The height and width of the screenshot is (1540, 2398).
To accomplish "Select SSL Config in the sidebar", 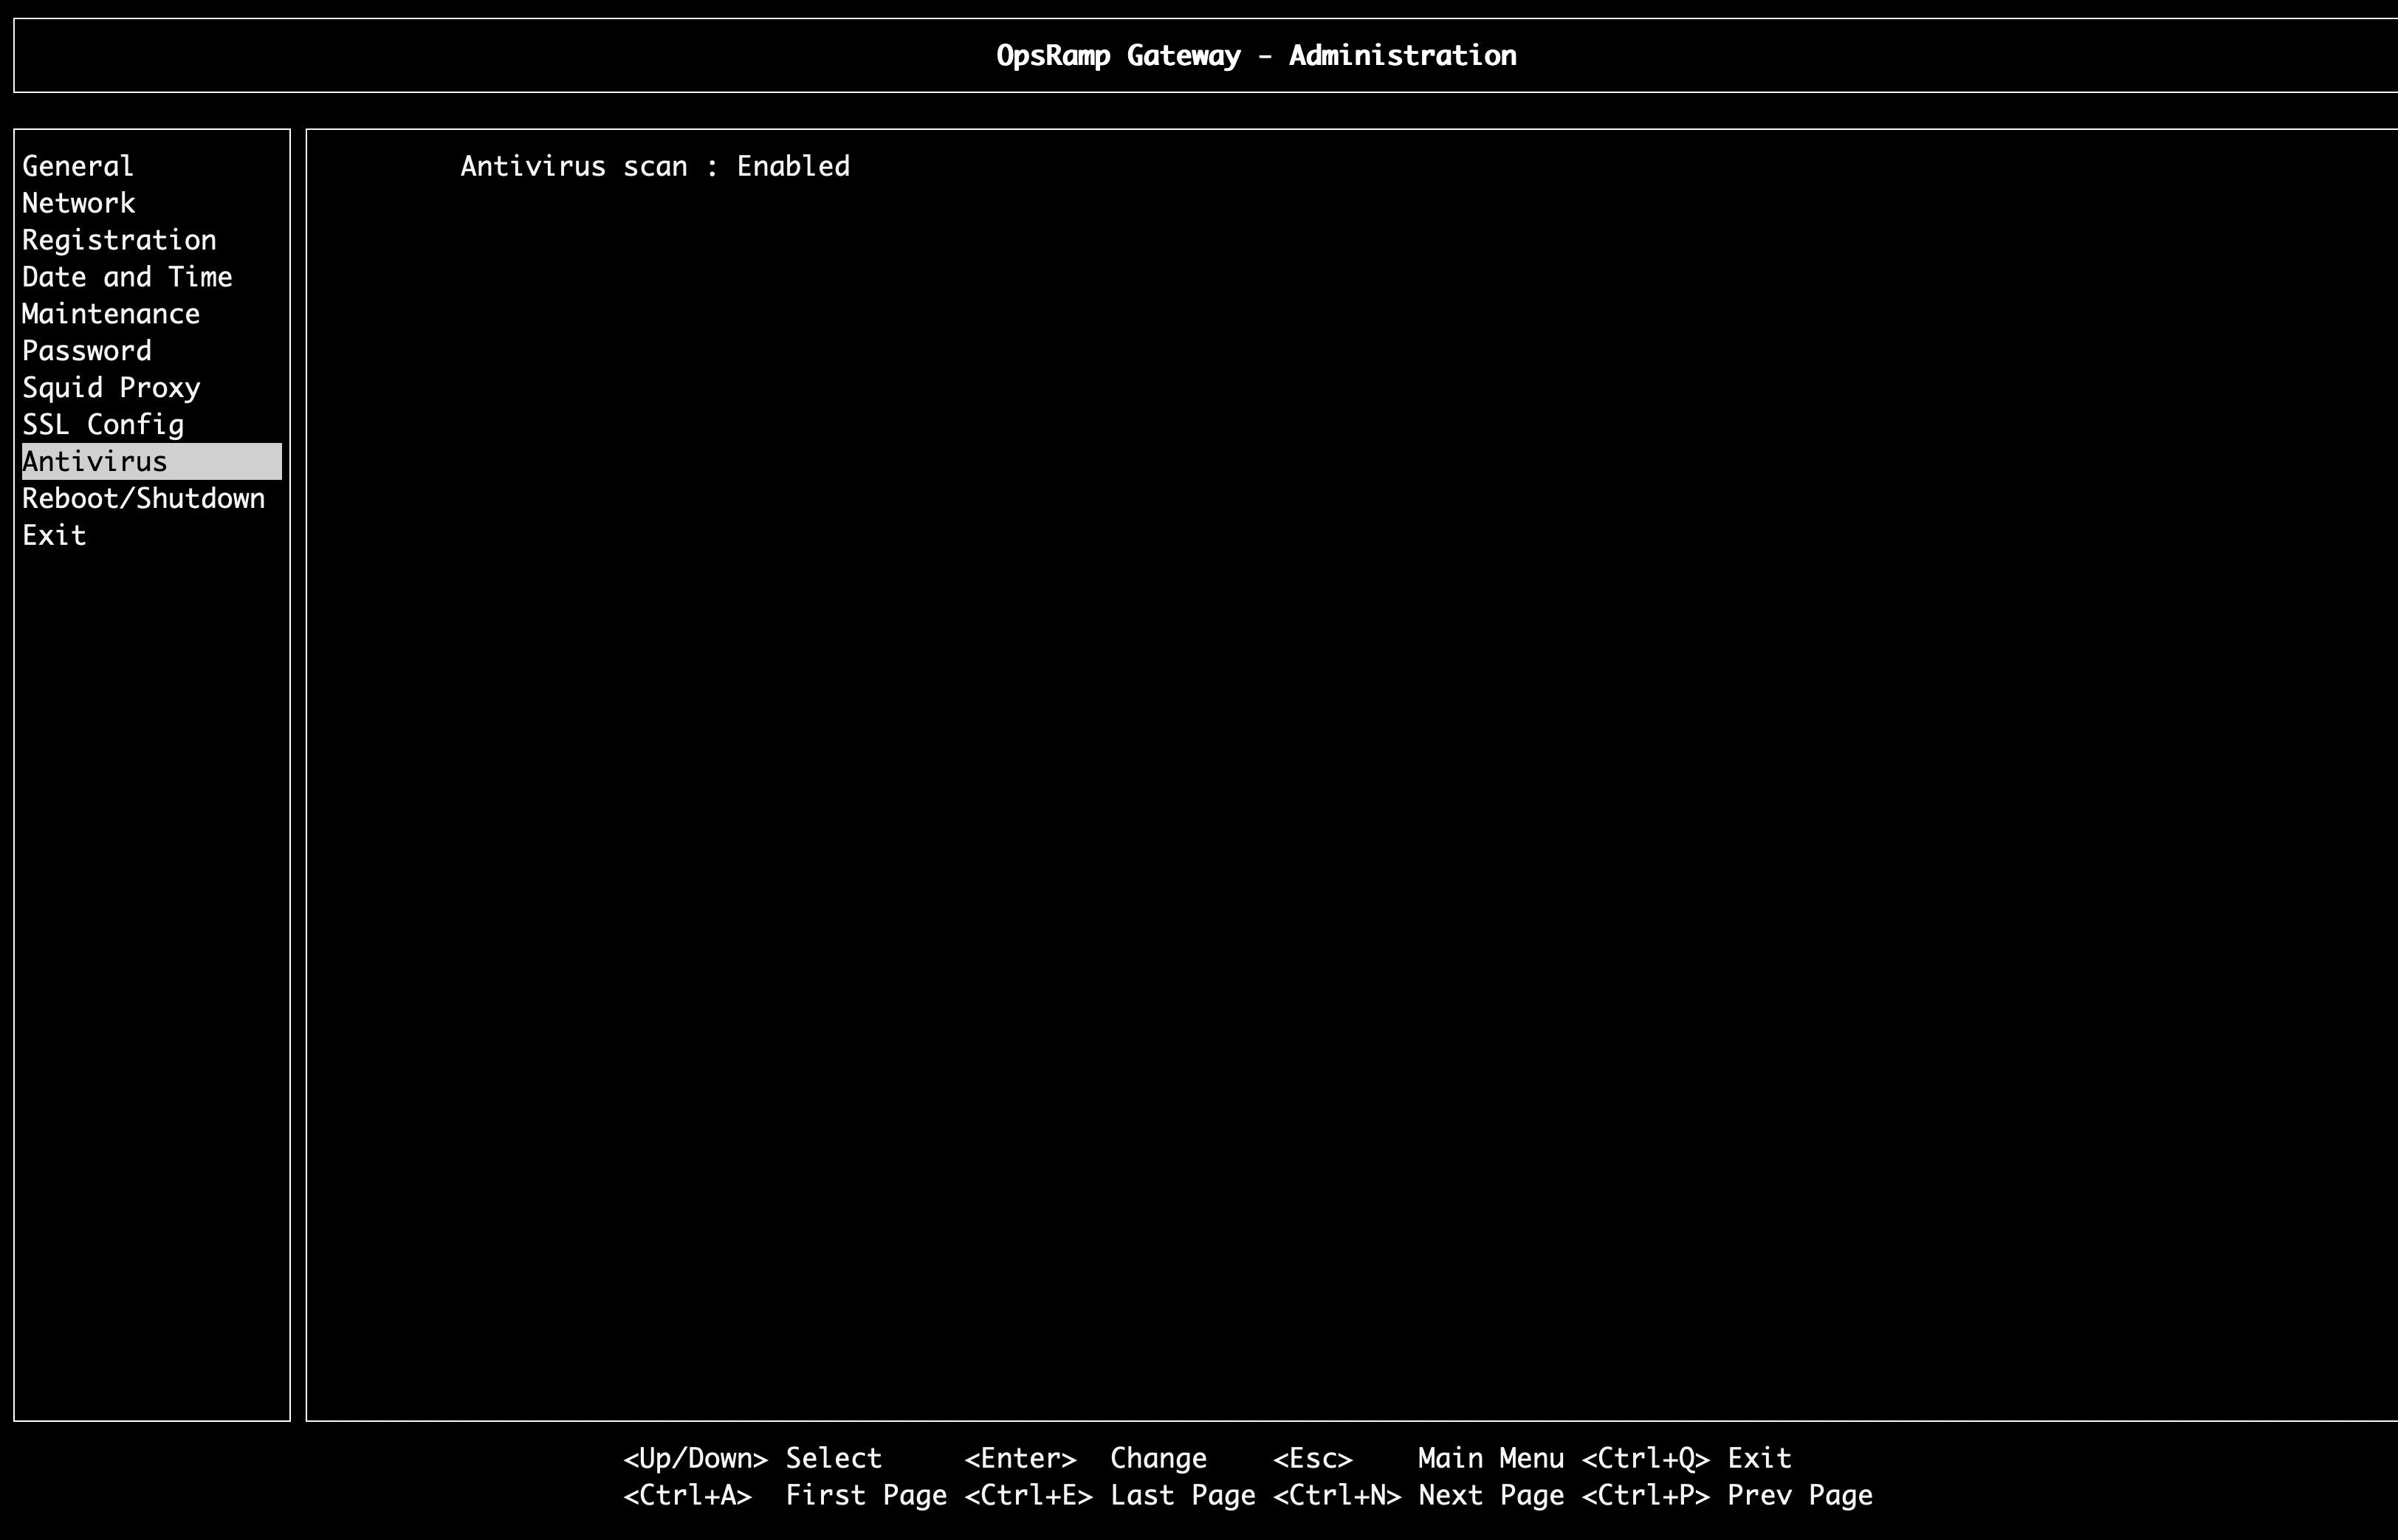I will pyautogui.click(x=103, y=425).
